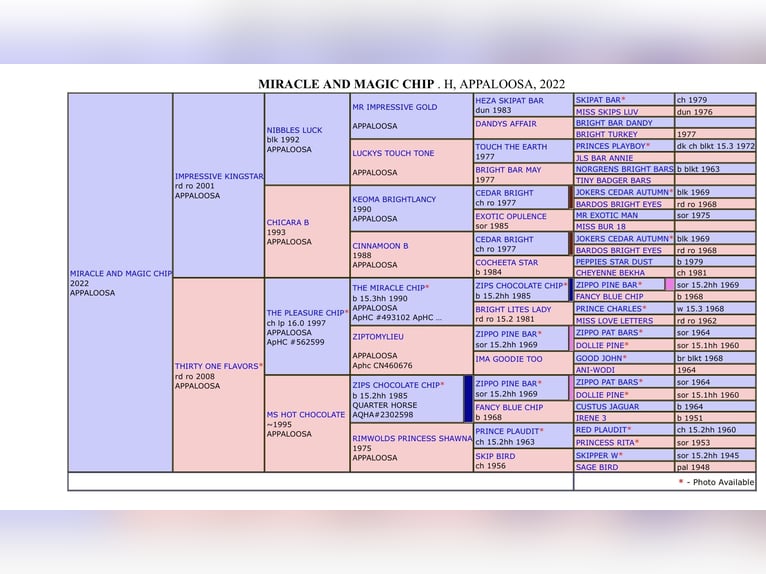Select the MIRACLE AND MAGIC CHIP root link
Screen dimensions: 766x574
(x=121, y=273)
